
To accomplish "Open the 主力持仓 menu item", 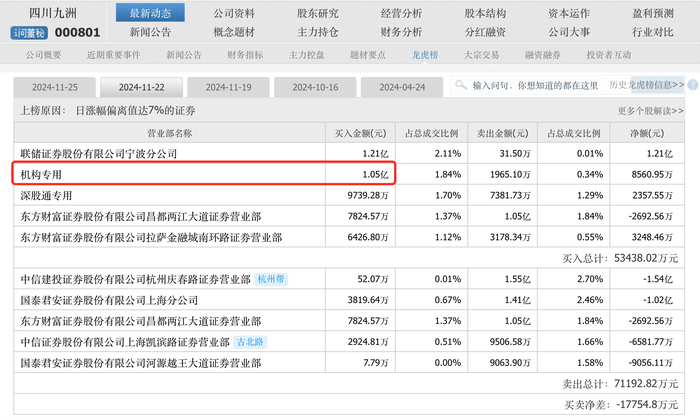I will 318,32.
